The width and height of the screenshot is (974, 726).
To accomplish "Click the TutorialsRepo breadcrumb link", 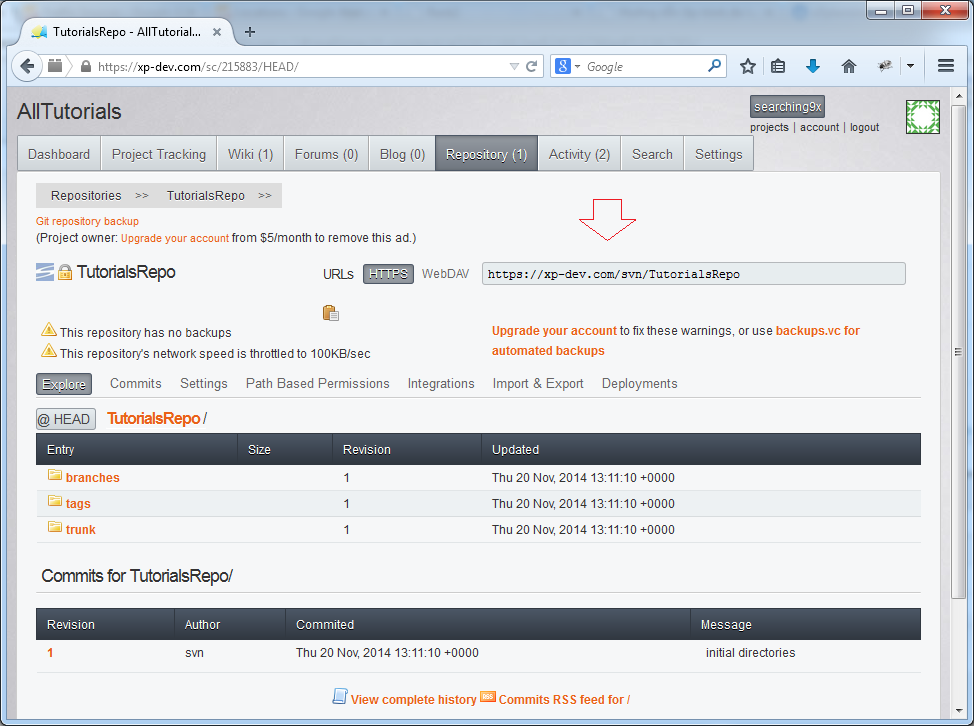I will point(206,196).
